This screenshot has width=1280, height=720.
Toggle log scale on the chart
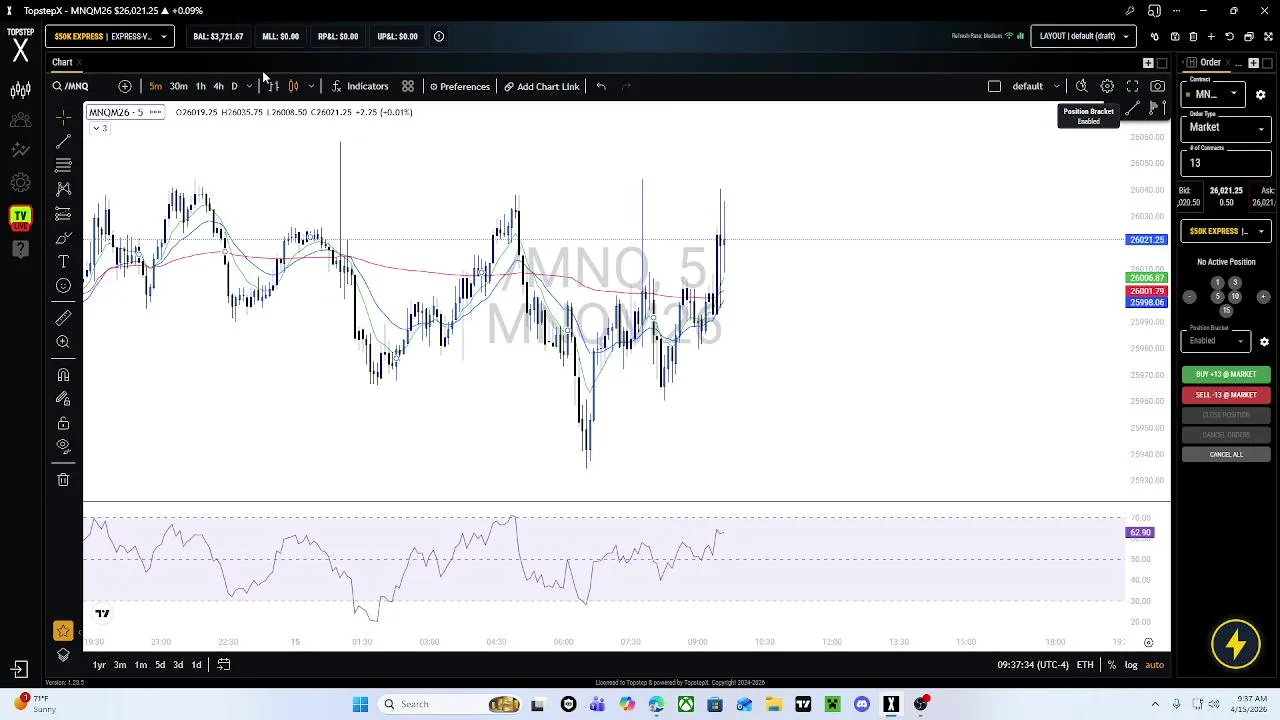pos(1131,665)
